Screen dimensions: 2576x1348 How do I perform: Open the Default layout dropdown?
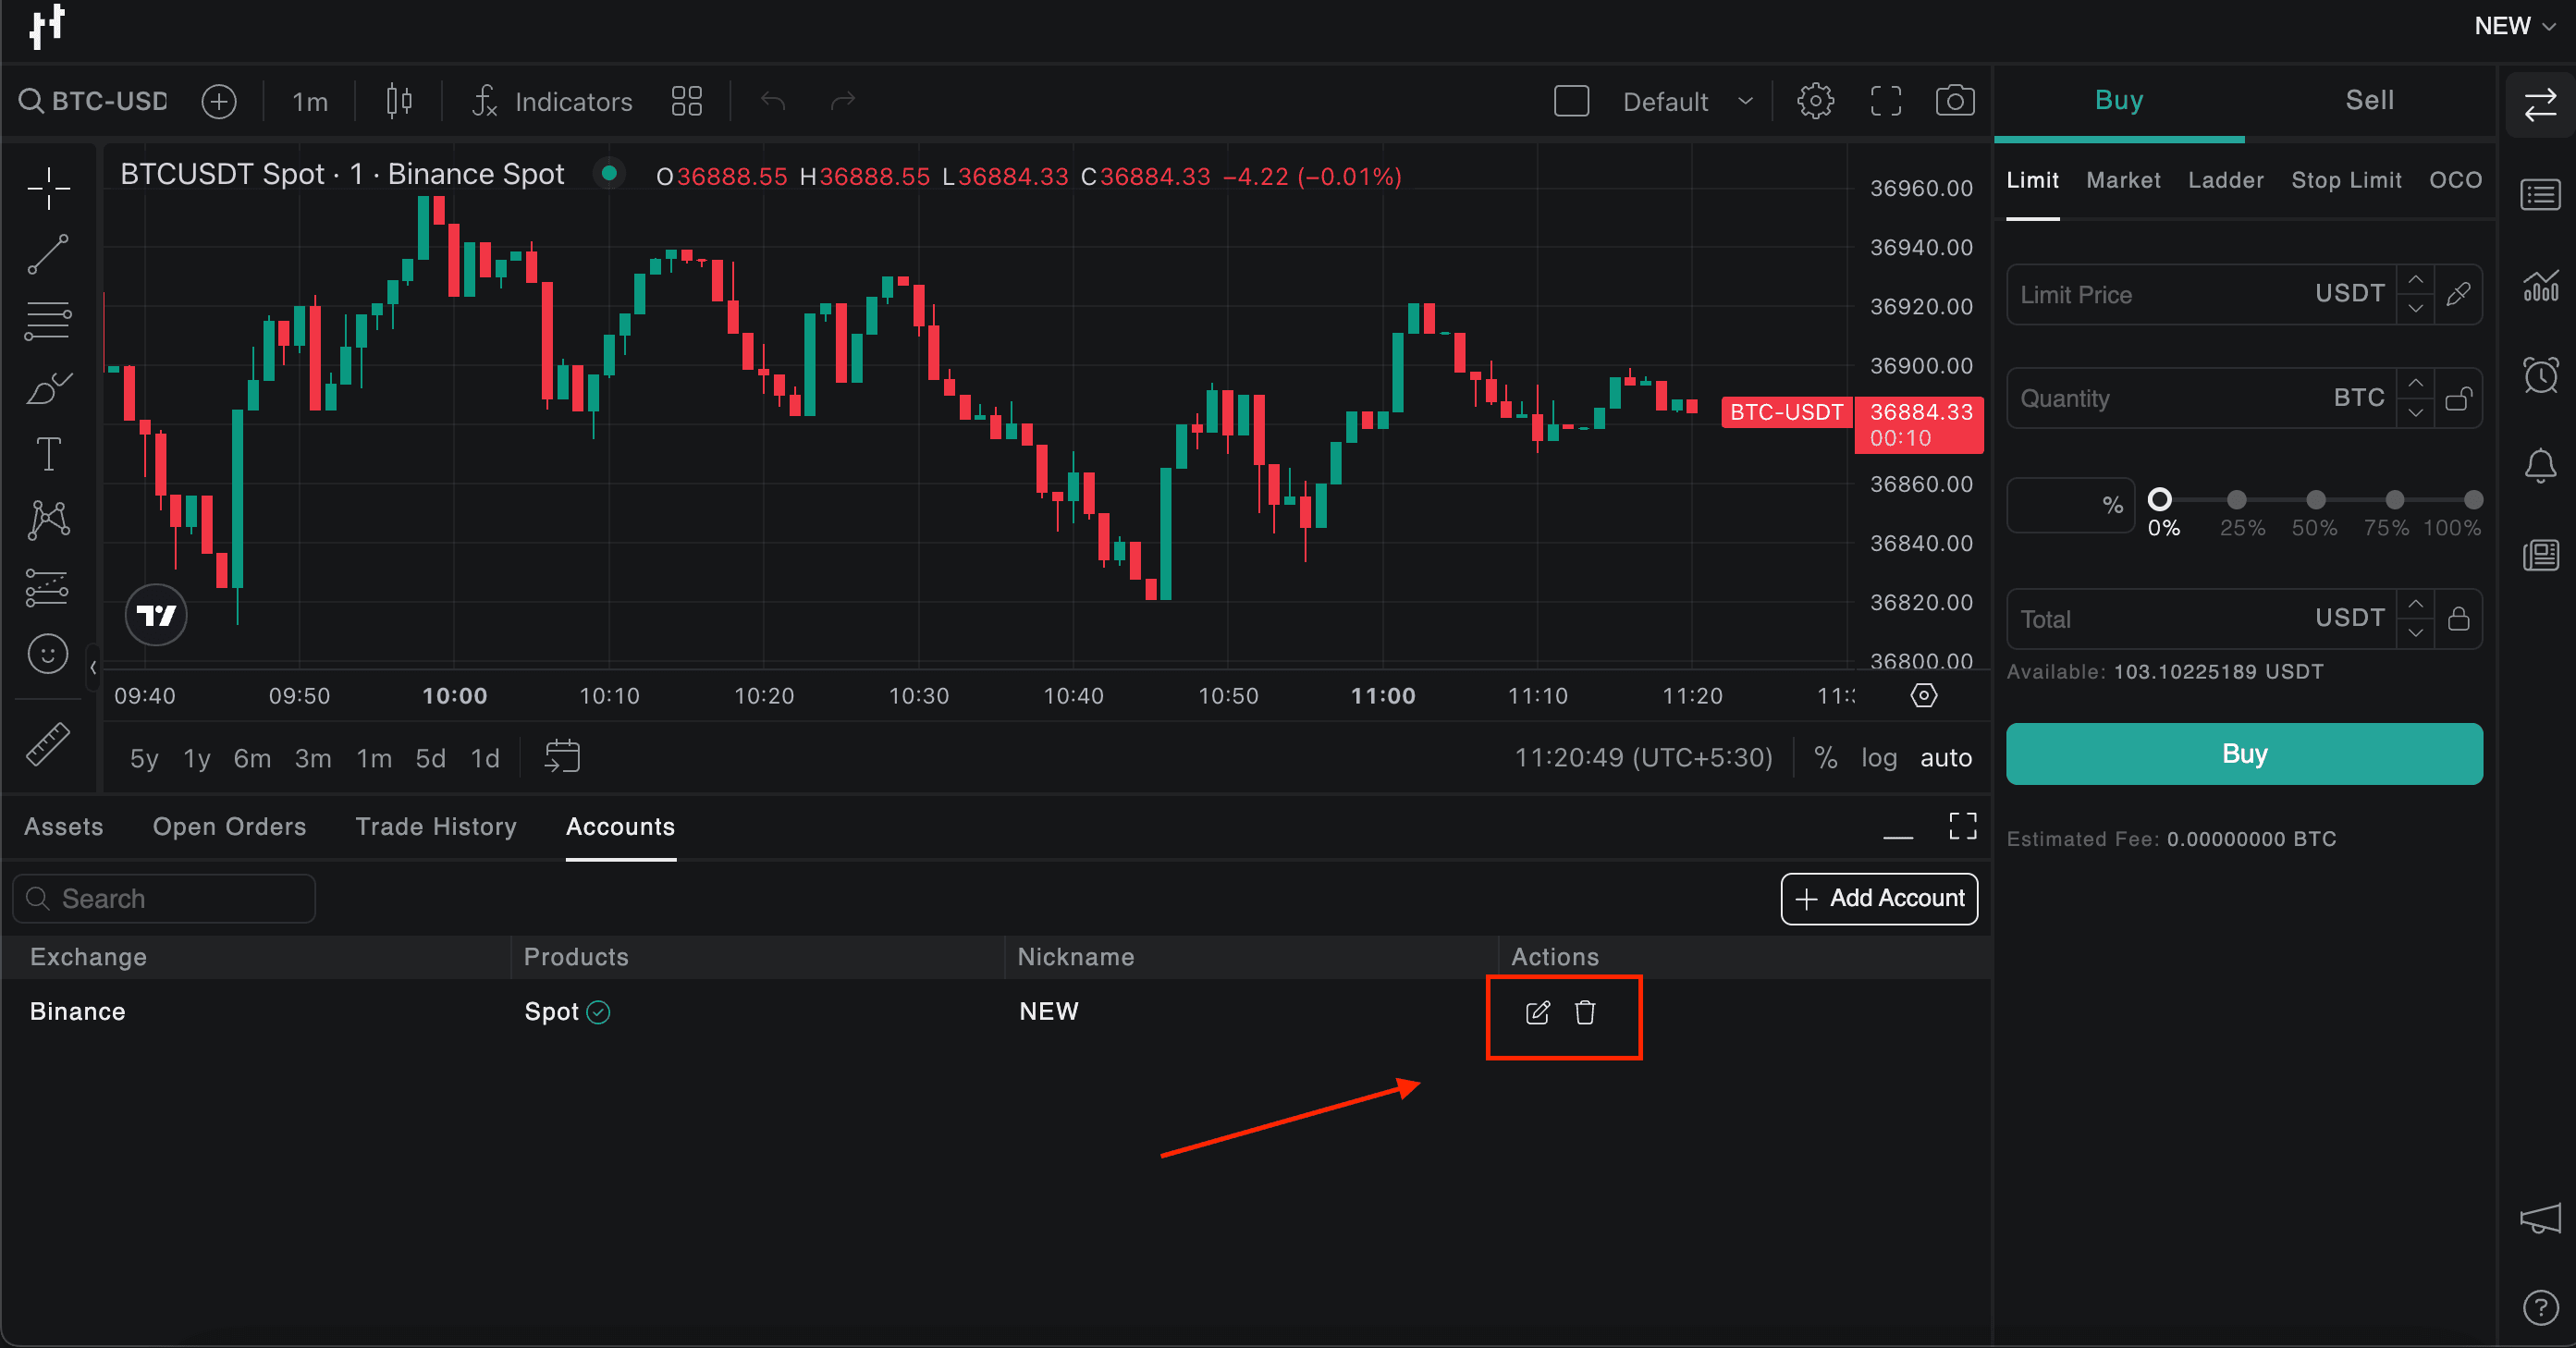coord(1687,101)
